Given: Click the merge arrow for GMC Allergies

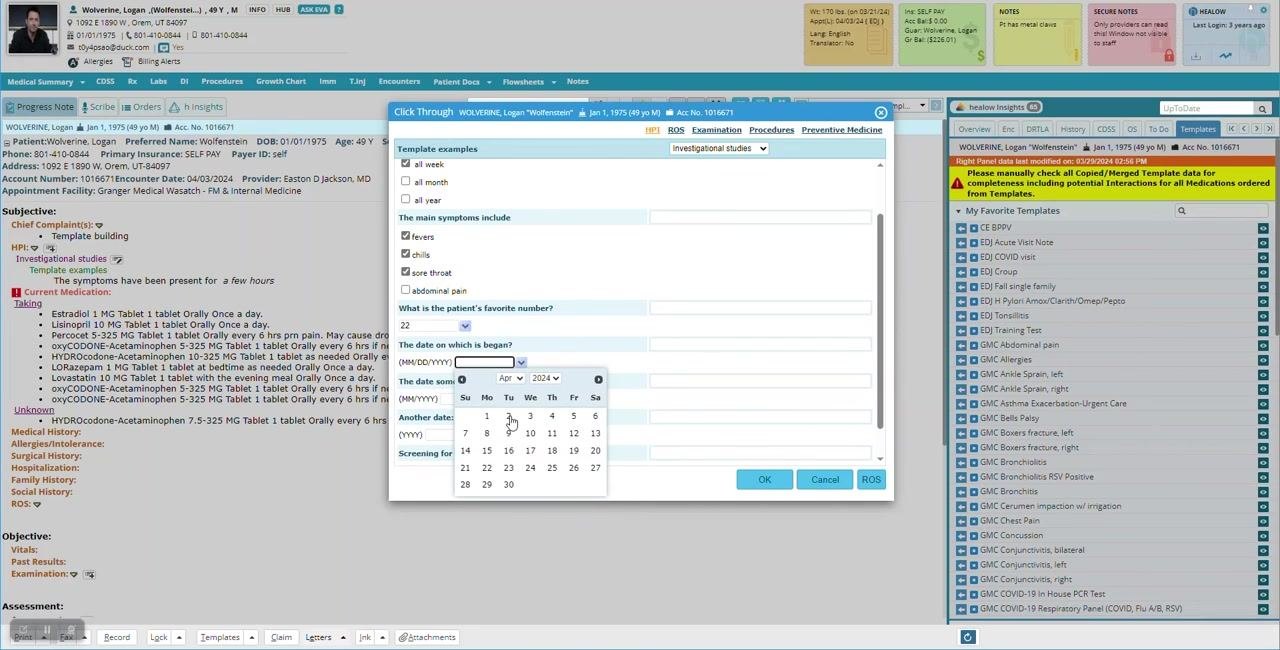Looking at the screenshot, I should [961, 360].
